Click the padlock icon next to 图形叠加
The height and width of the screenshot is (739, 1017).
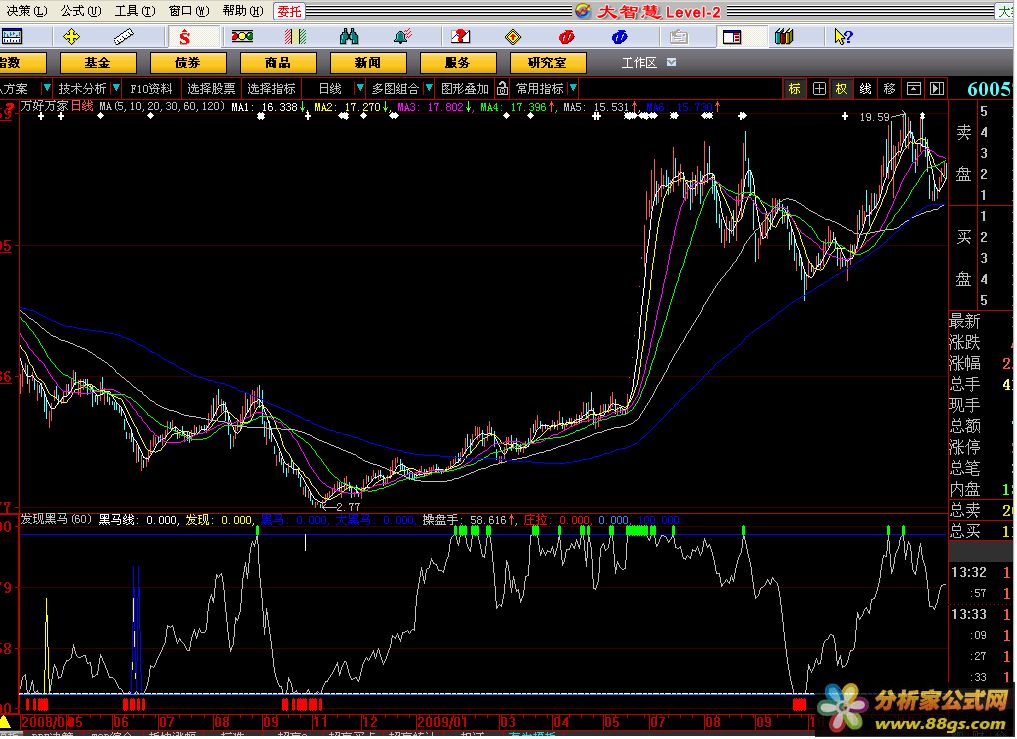(502, 88)
